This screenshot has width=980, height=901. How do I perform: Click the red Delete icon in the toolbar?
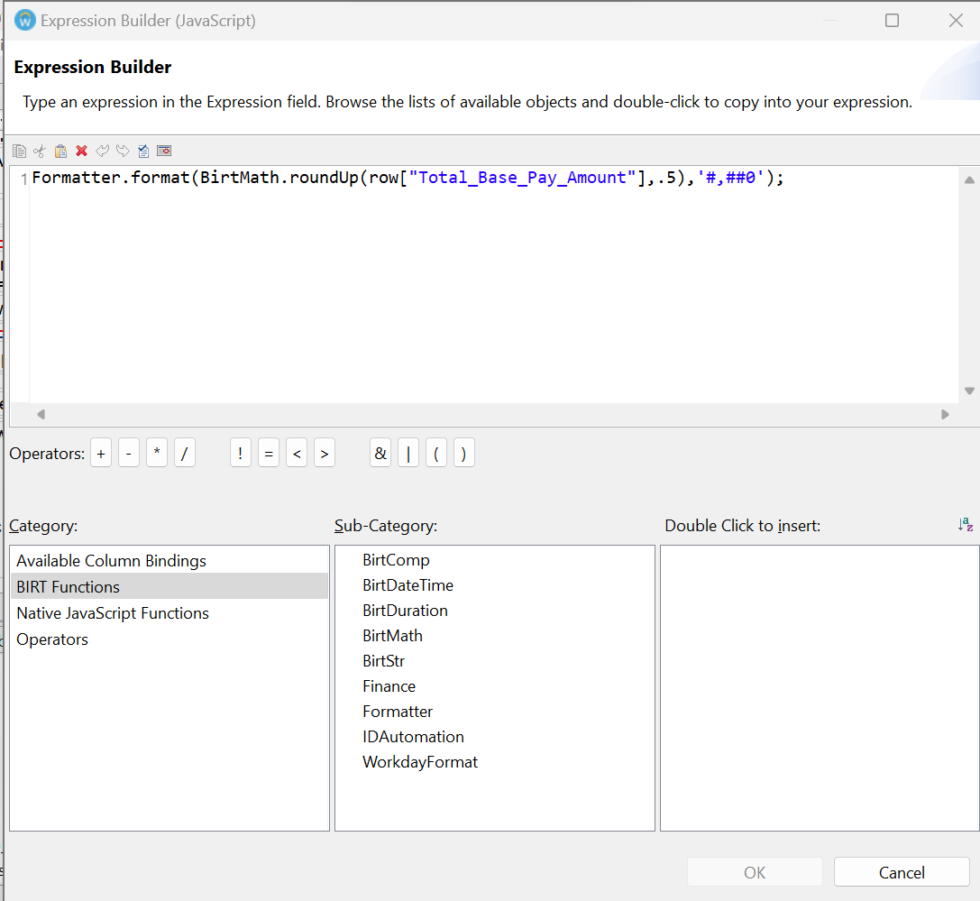[x=81, y=150]
